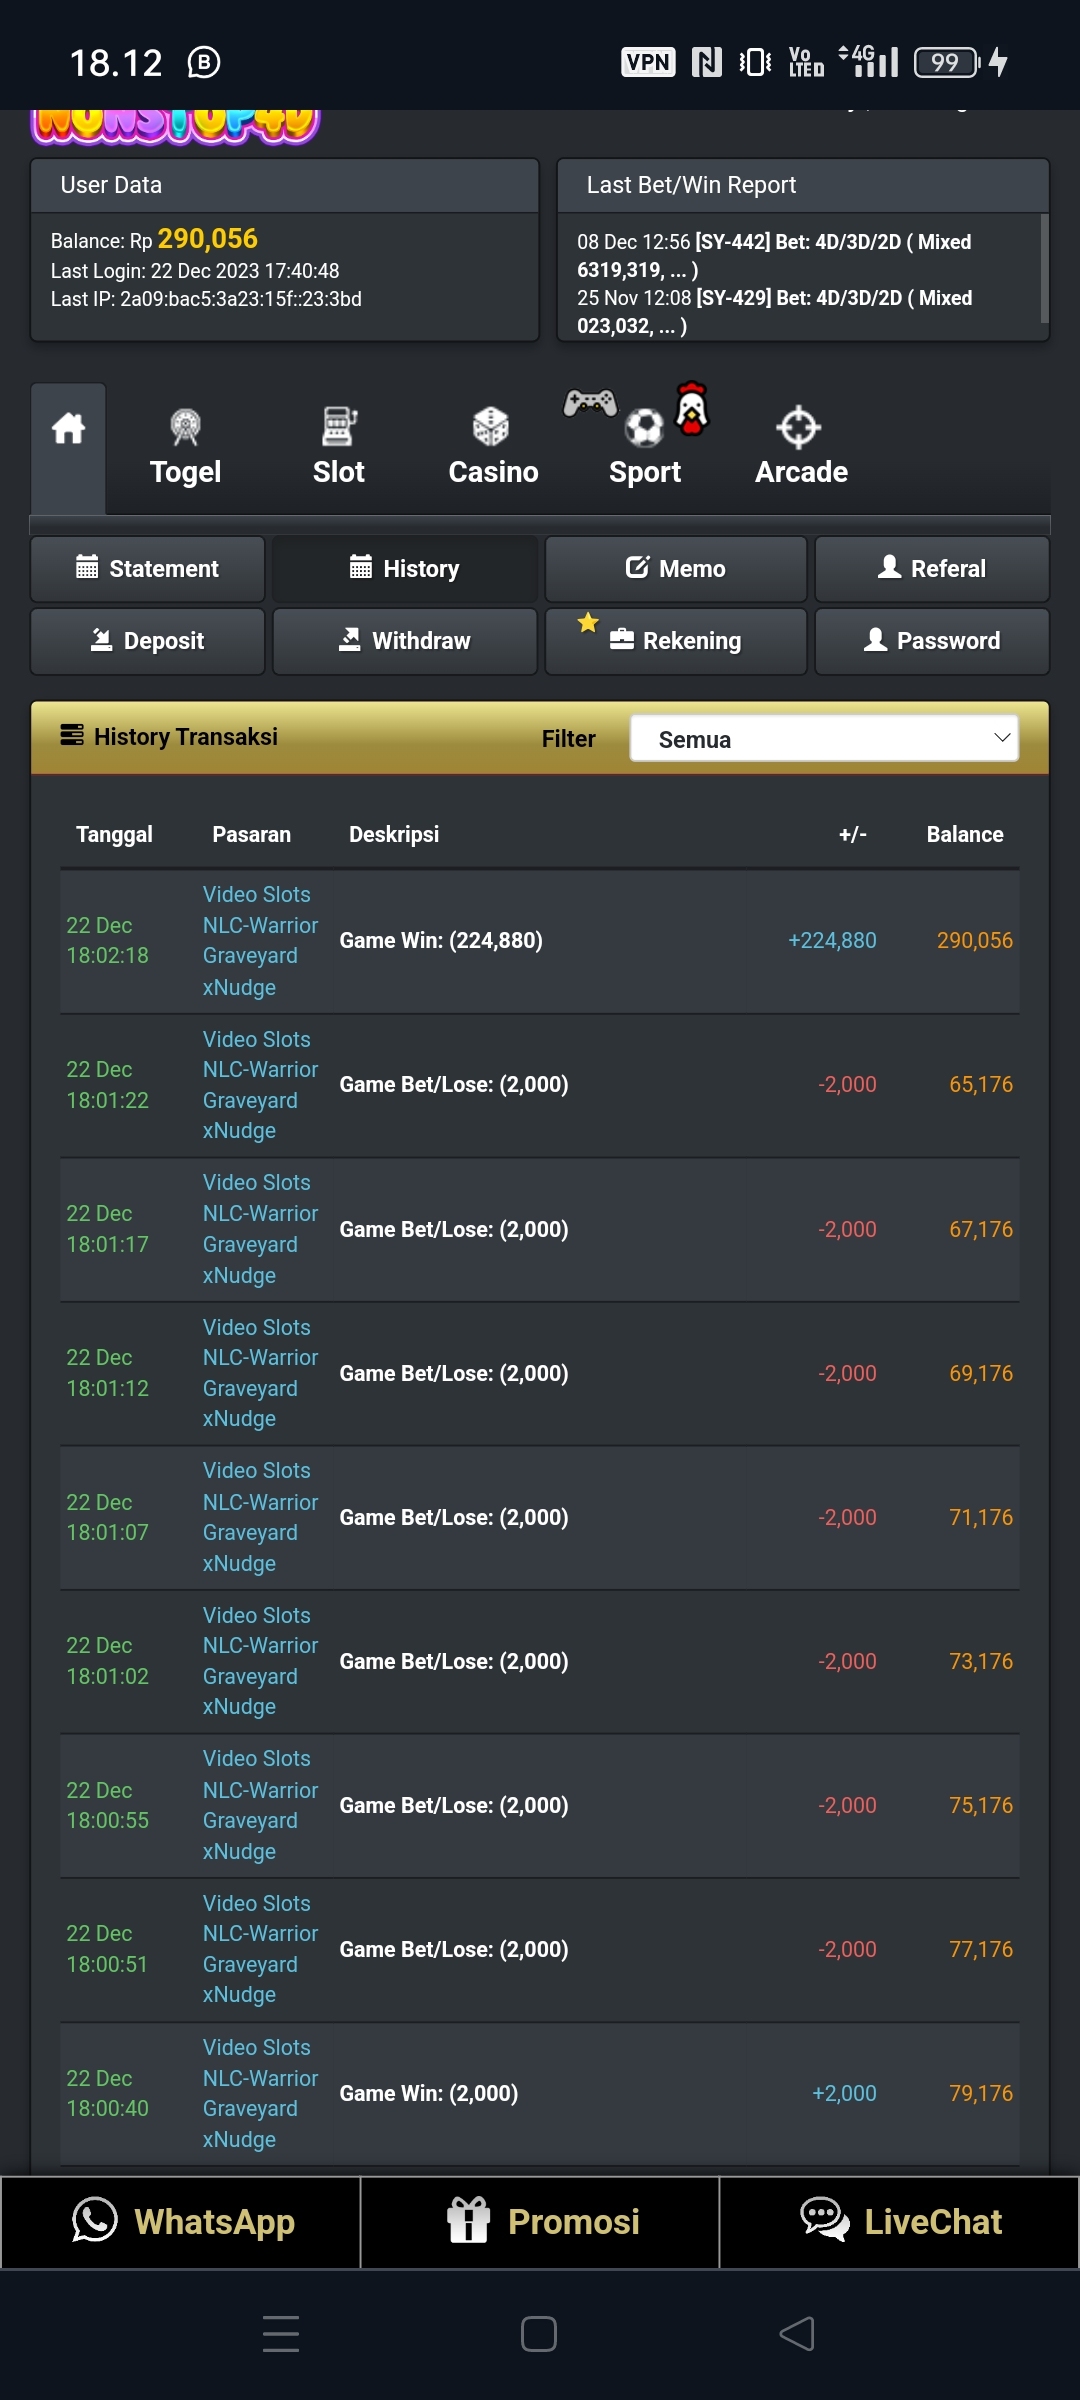Expand the Semua filter dropdown
The height and width of the screenshot is (2400, 1080).
point(824,739)
